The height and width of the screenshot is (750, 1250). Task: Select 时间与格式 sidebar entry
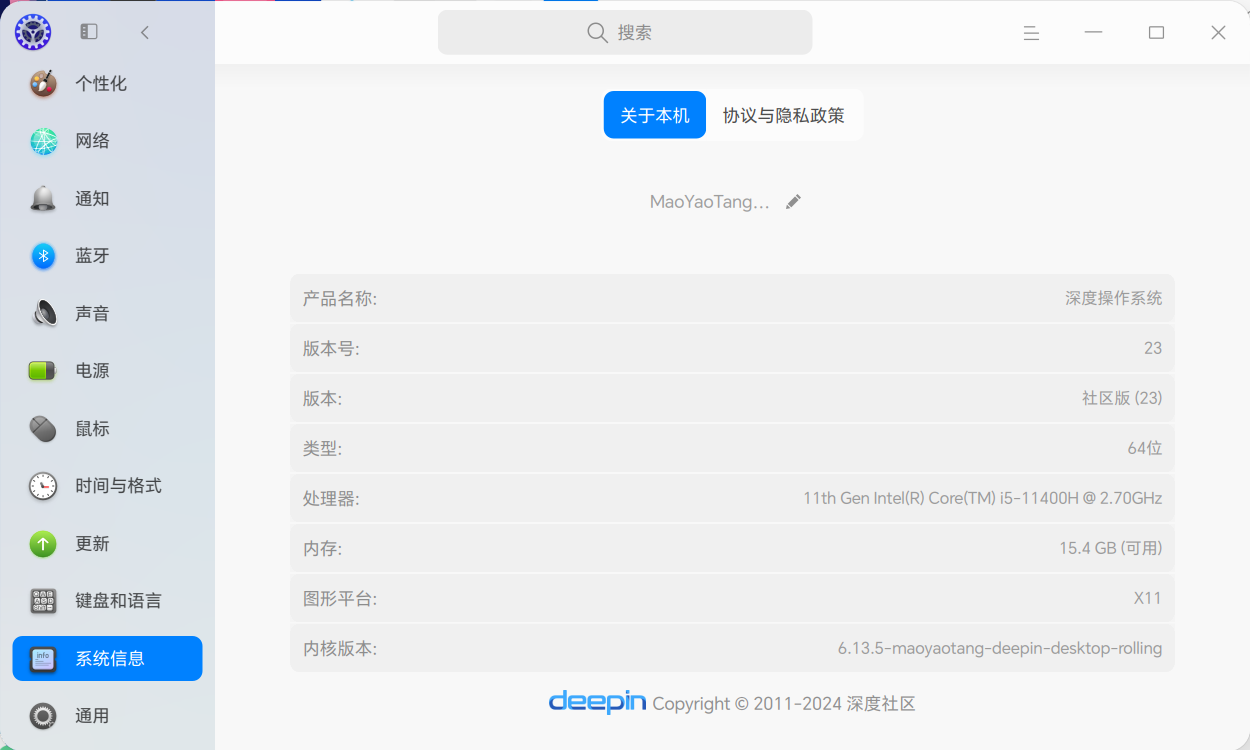pos(107,486)
